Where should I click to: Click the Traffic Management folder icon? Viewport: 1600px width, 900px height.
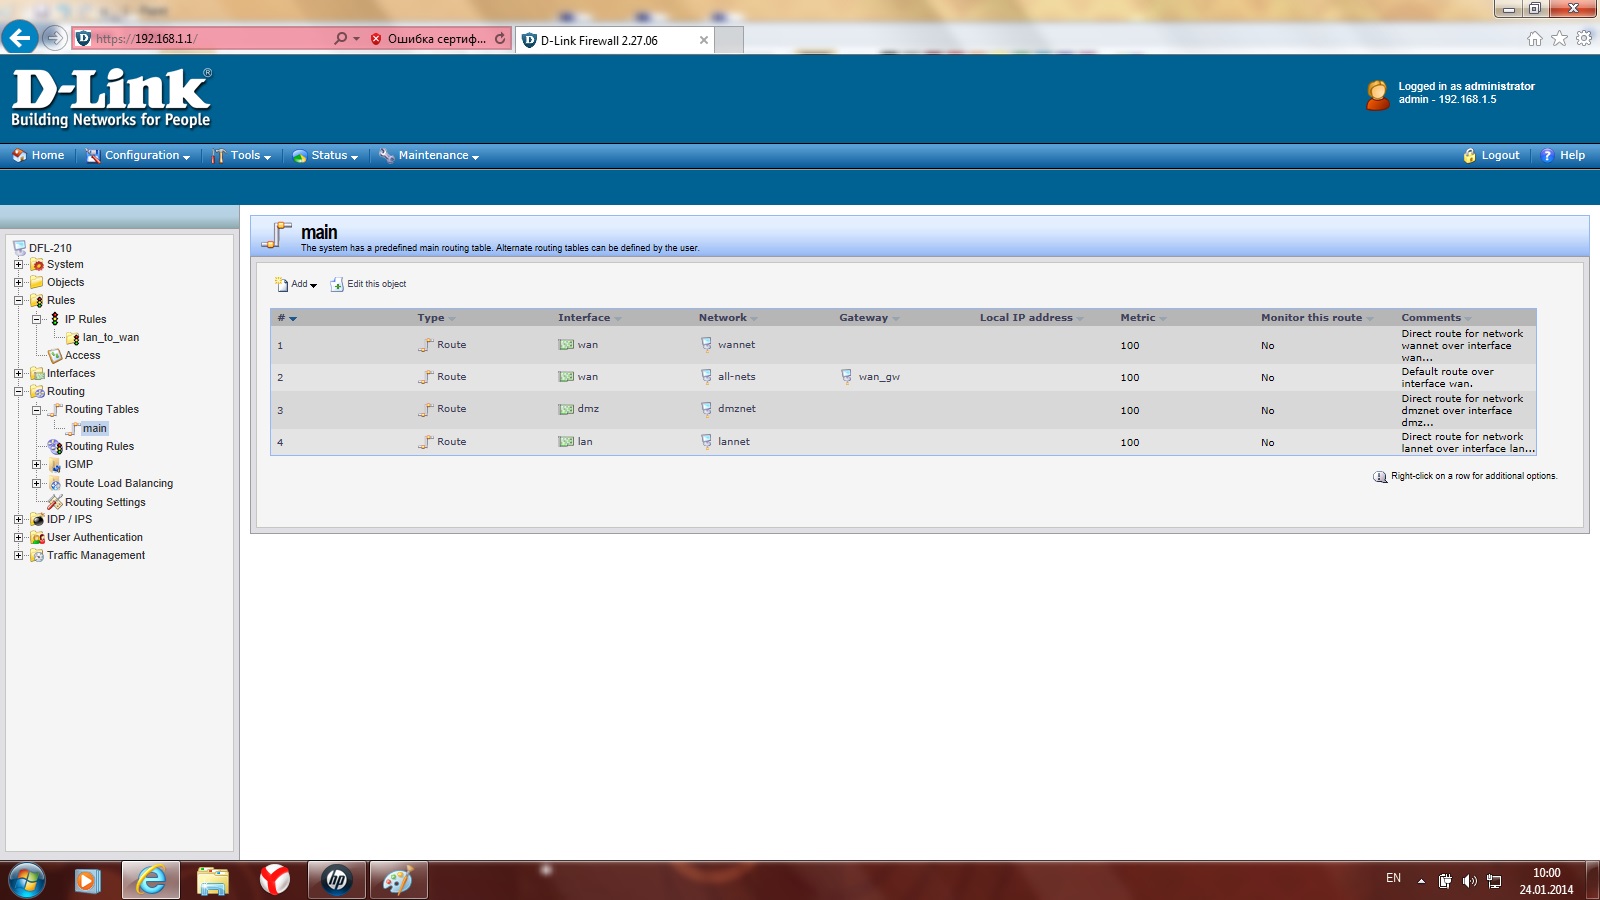(37, 556)
